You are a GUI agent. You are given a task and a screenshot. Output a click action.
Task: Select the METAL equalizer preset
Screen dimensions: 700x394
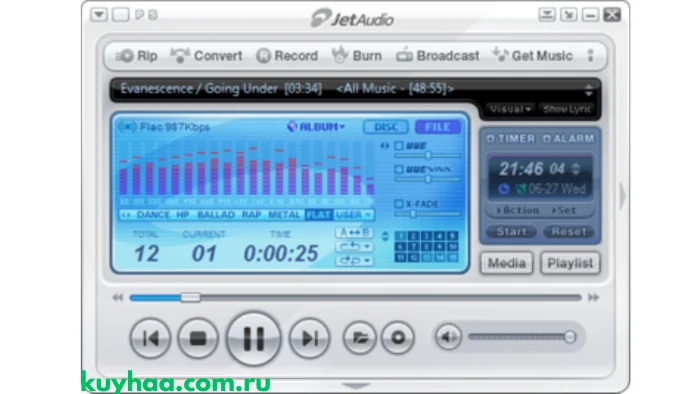tap(284, 215)
